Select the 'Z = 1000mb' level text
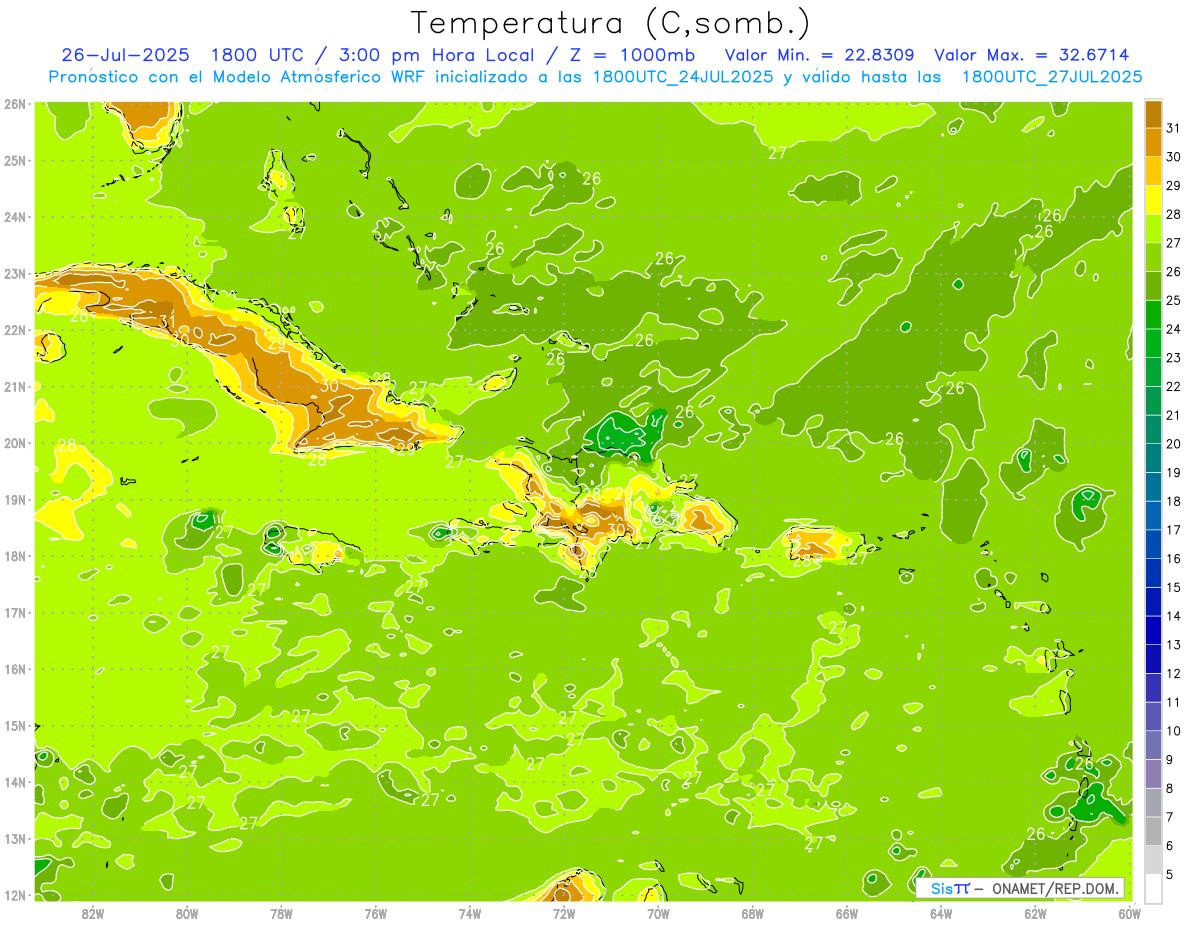This screenshot has width=1200, height=927. click(x=633, y=55)
